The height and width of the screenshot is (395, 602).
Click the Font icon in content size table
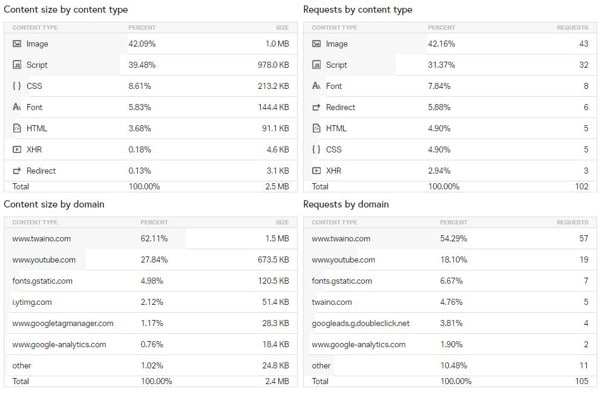(x=17, y=107)
